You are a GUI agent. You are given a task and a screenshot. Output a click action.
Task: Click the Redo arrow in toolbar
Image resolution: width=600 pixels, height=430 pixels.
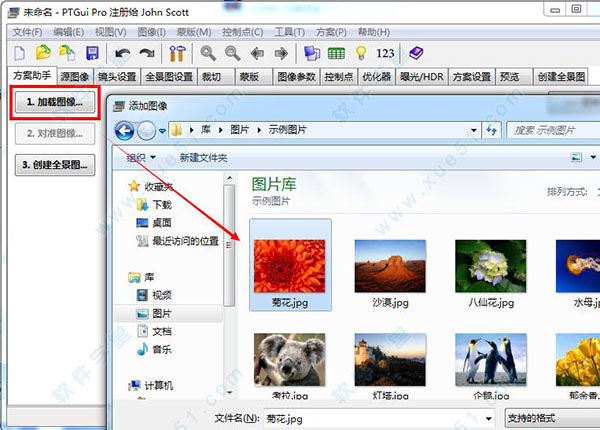tap(147, 53)
